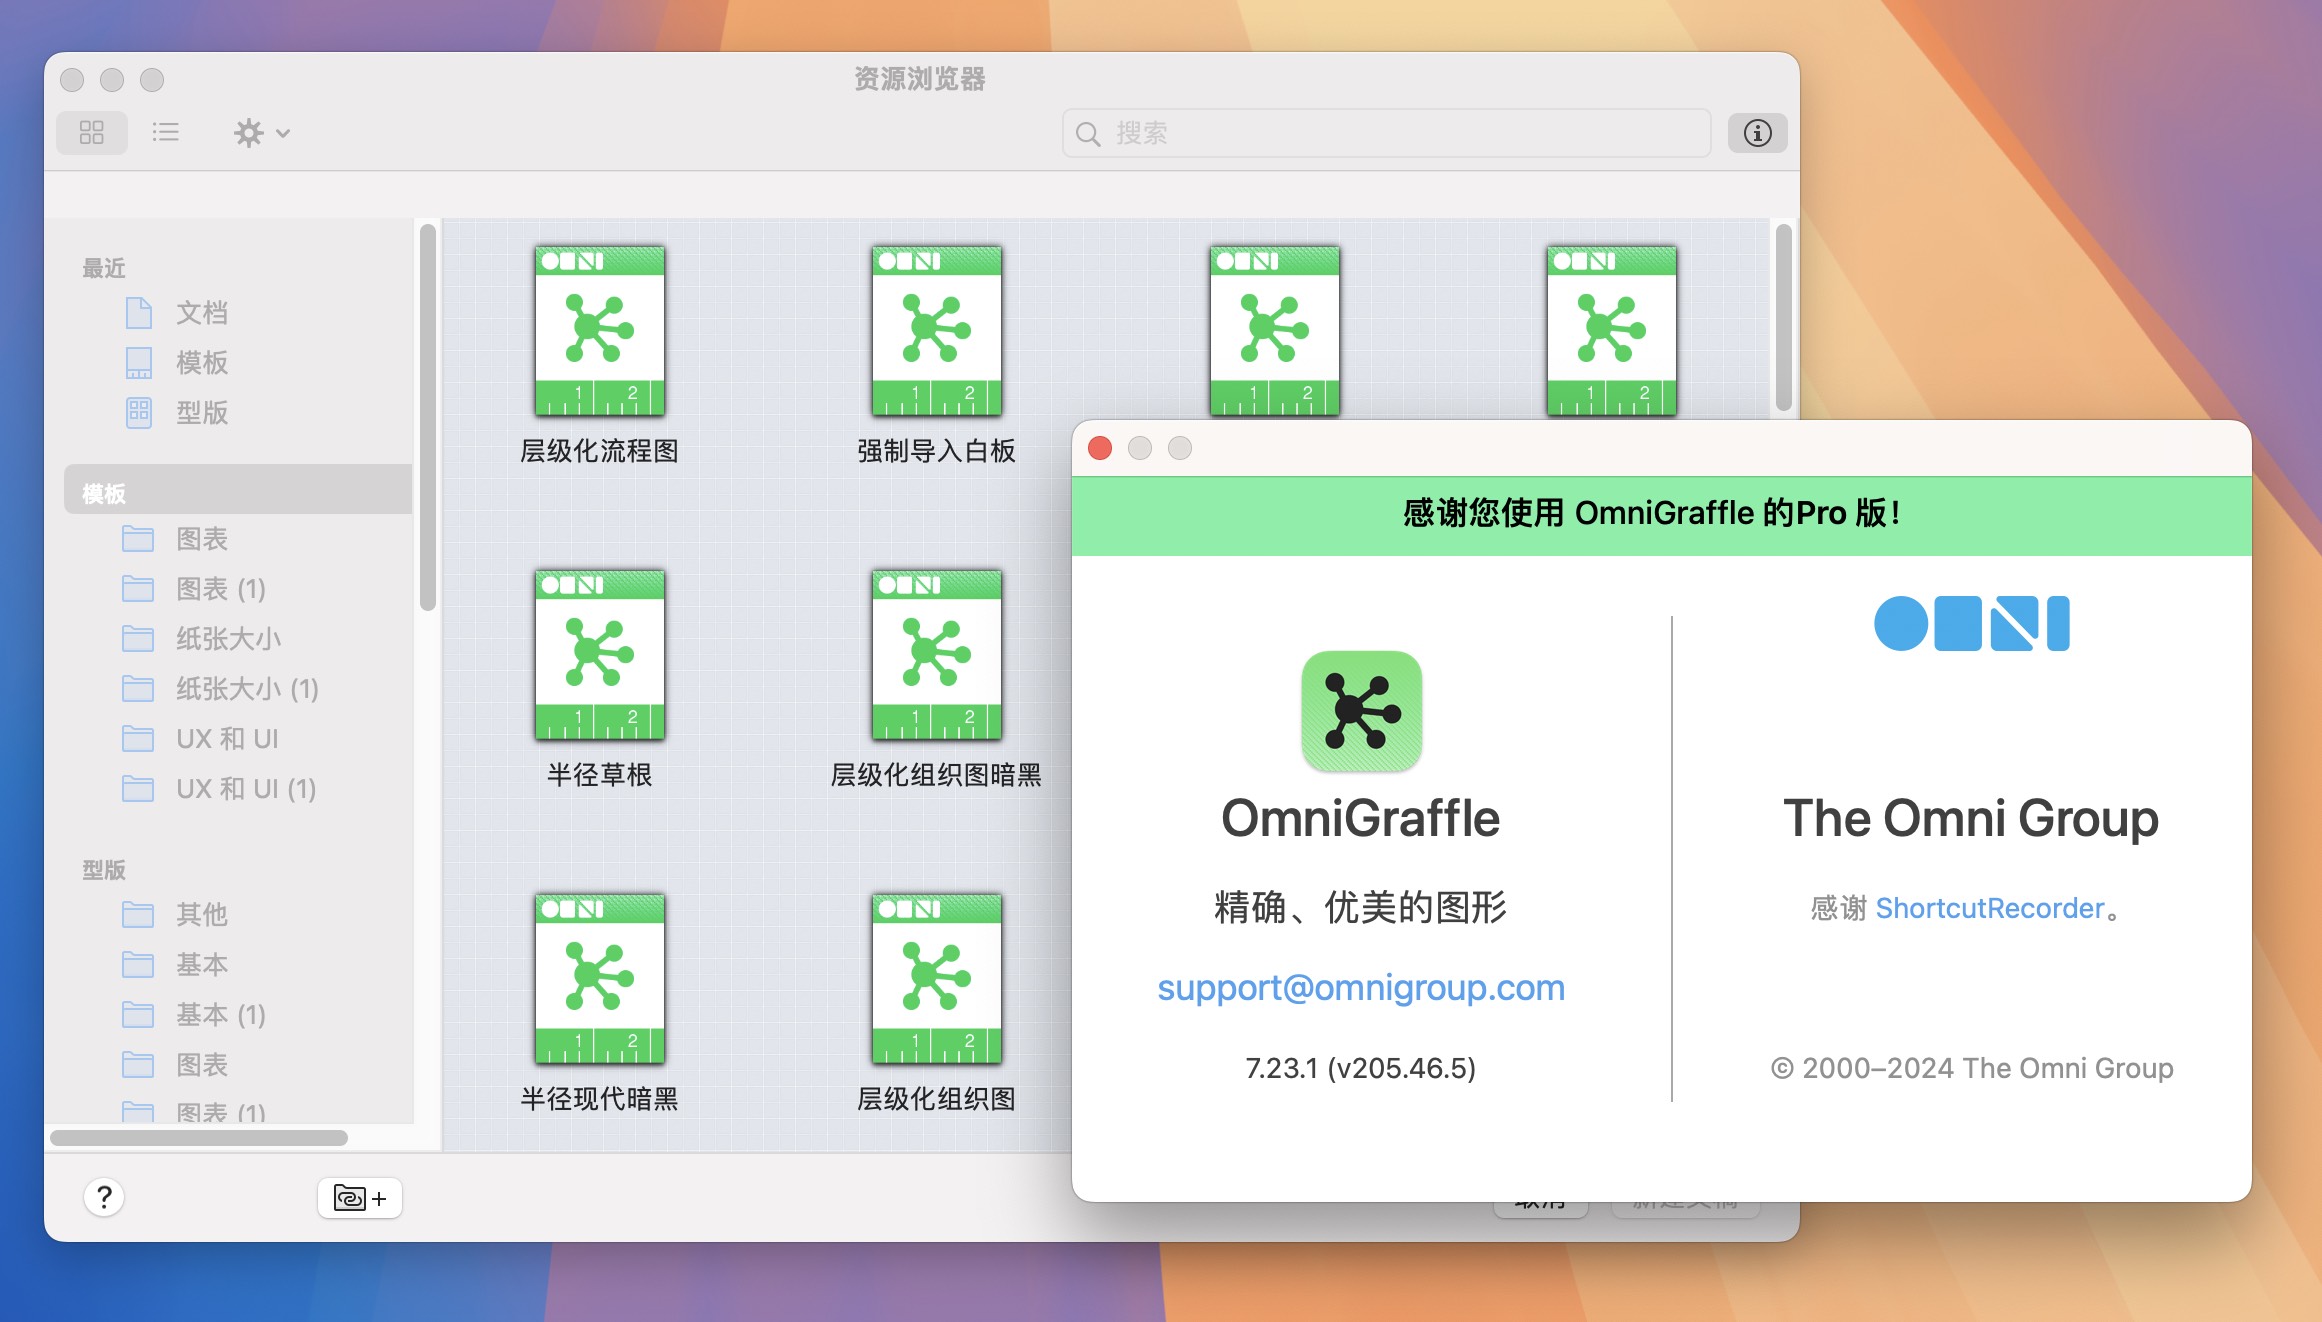Select the 强制导入白板 template thumbnail
This screenshot has width=2322, height=1322.
tap(937, 331)
